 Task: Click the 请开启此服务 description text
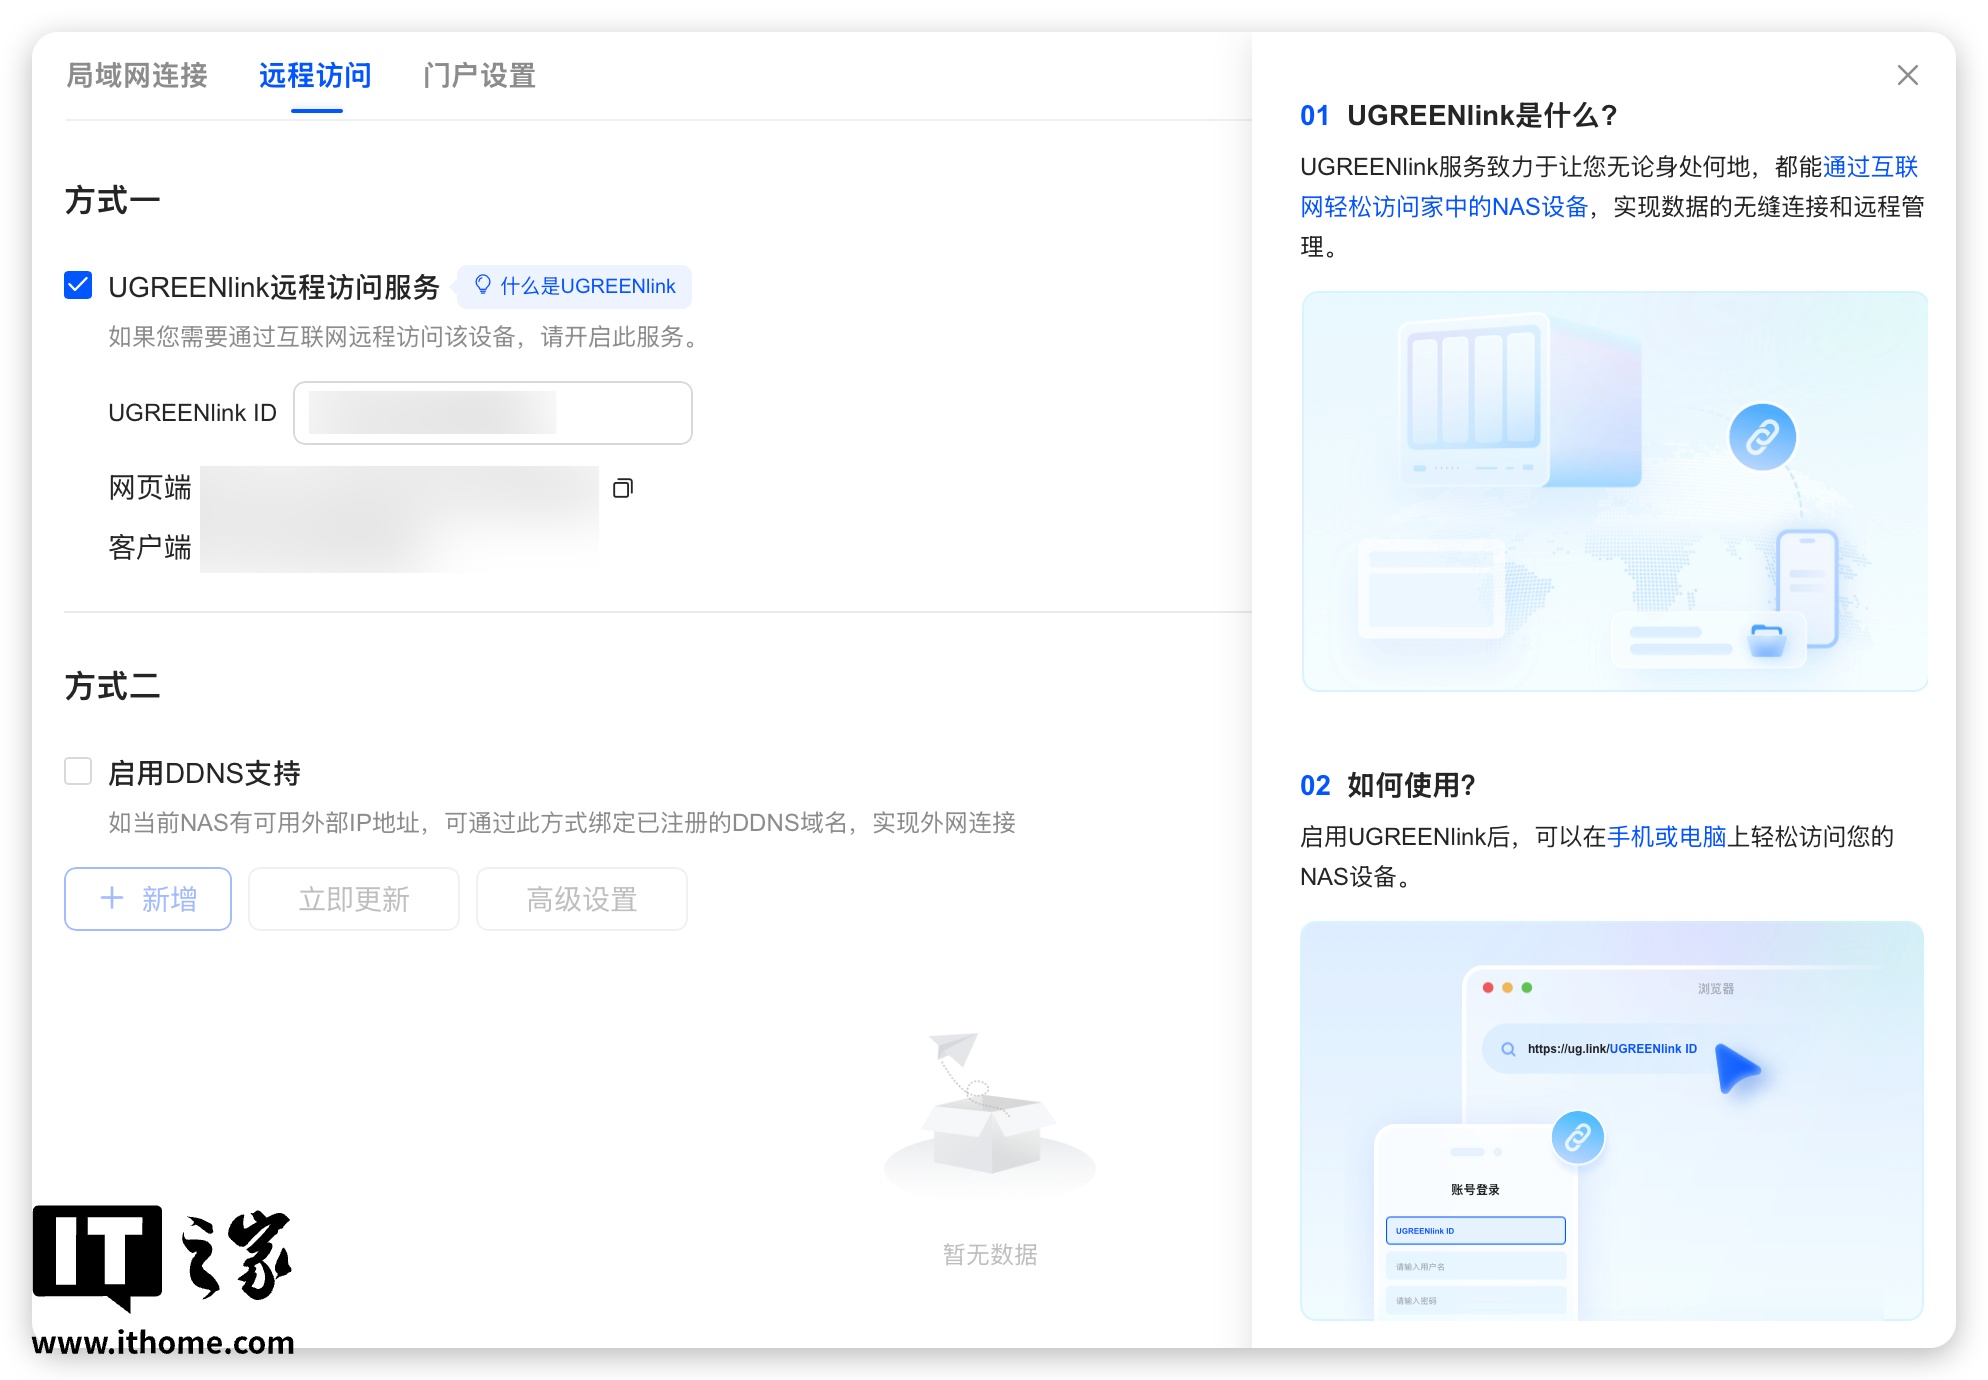point(404,337)
